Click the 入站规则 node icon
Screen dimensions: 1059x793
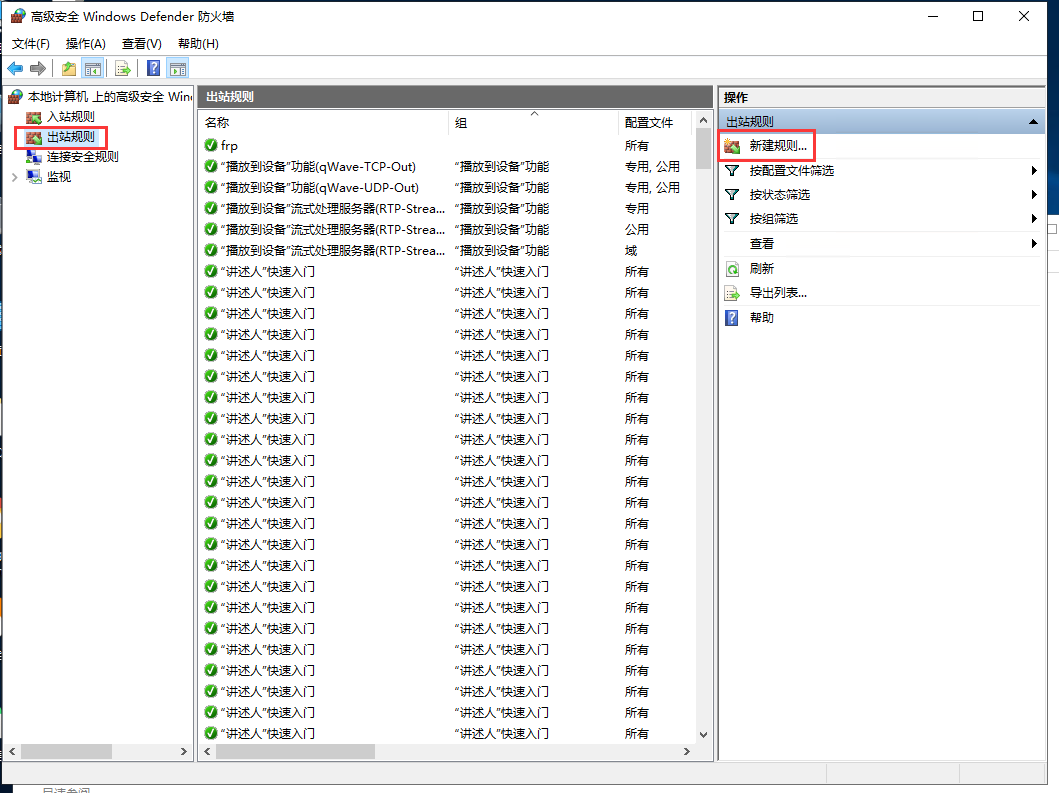point(34,117)
